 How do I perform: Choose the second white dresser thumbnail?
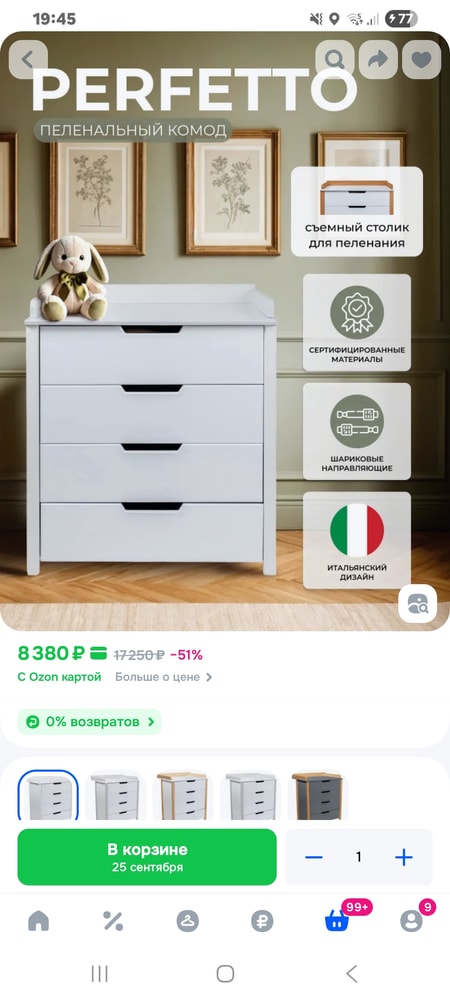[115, 795]
